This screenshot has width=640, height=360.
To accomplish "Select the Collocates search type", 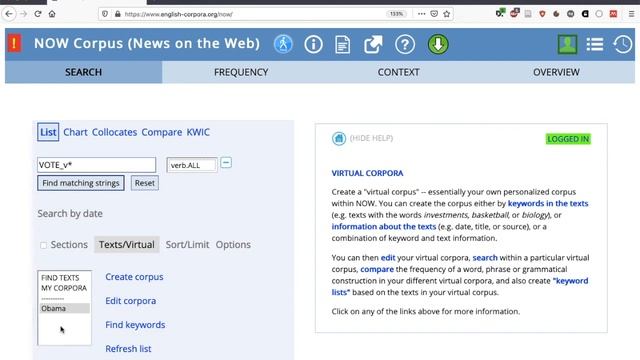I will point(114,132).
